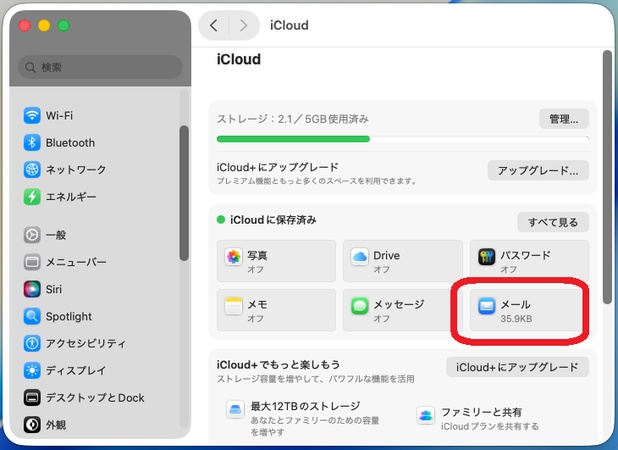Screen dimensions: 618x450
Task: Open the 管理... storage button
Action: coord(564,119)
